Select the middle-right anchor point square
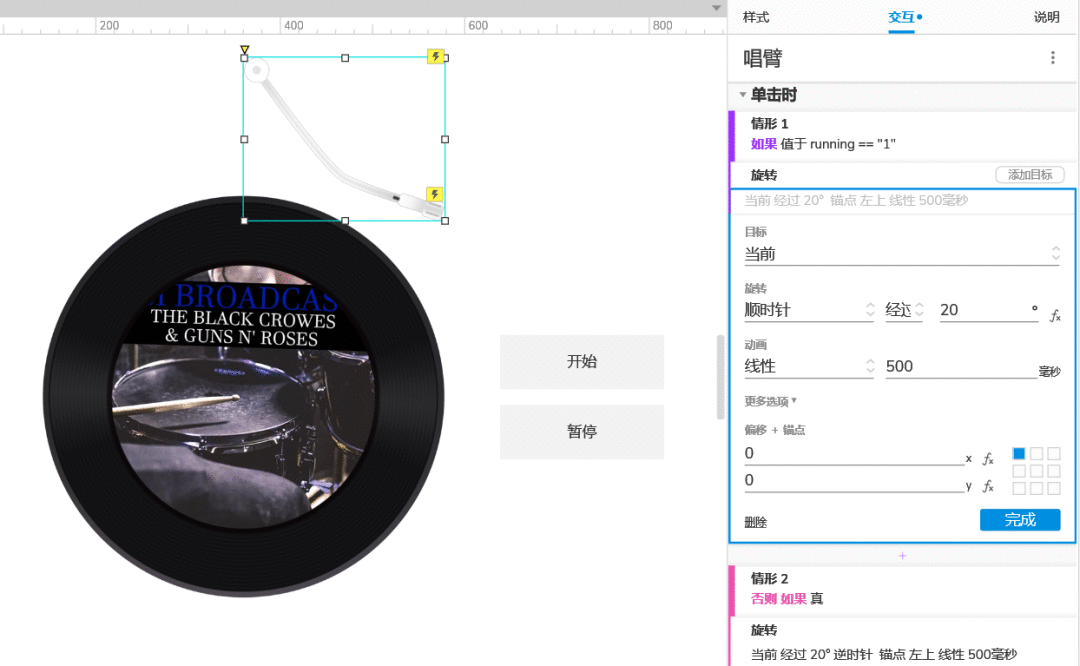Viewport: 1080px width, 666px height. coord(1054,471)
